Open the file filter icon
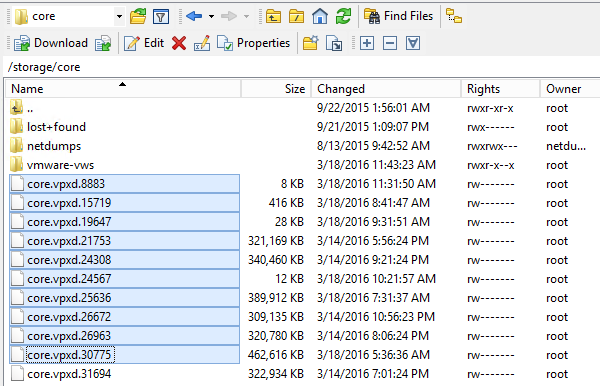This screenshot has height=386, width=600. (161, 16)
